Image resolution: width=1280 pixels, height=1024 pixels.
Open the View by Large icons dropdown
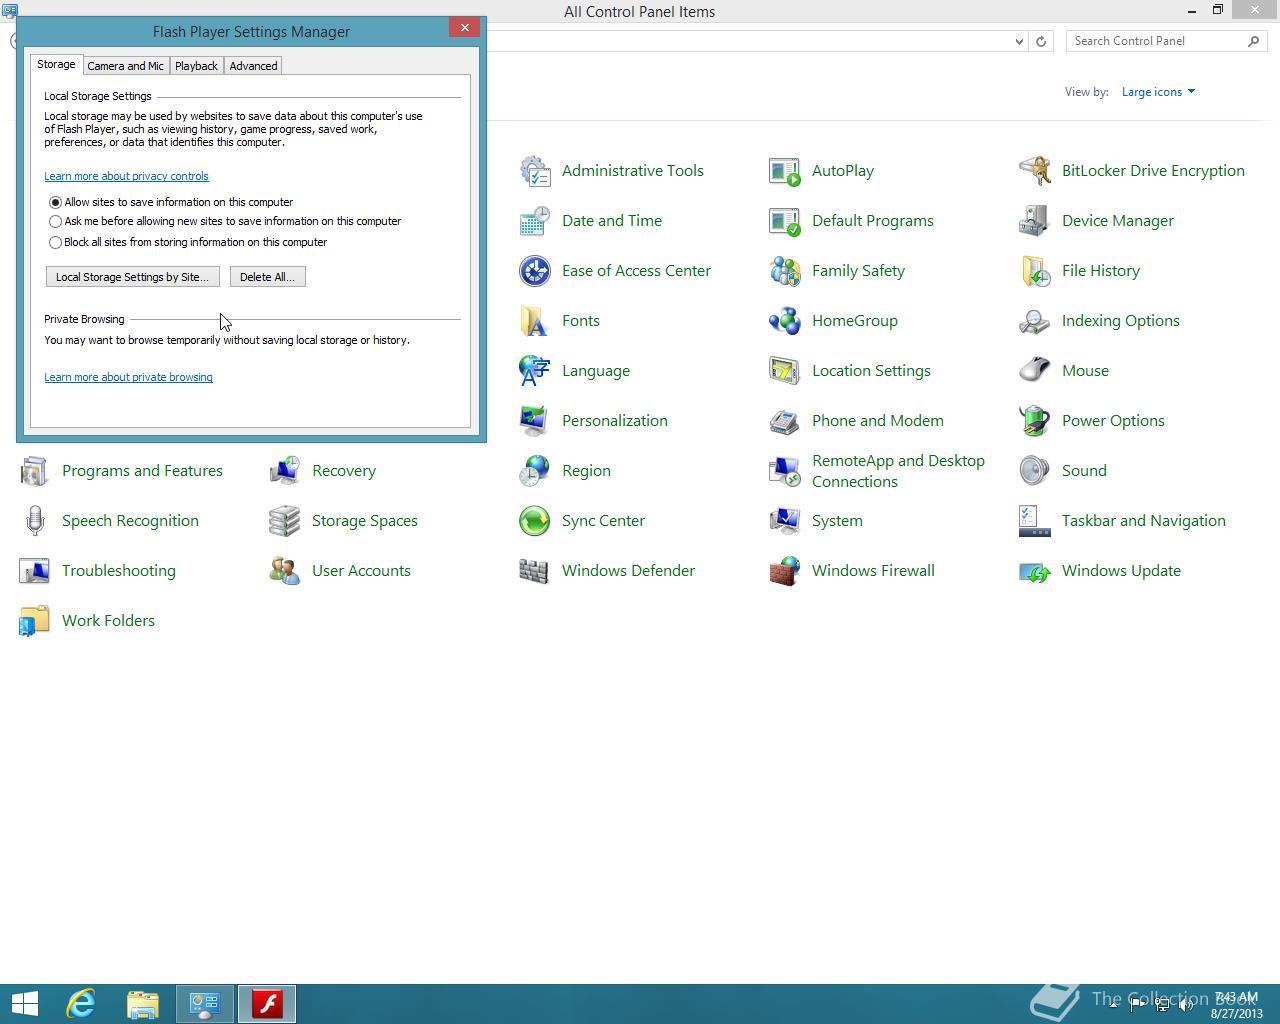click(1158, 92)
